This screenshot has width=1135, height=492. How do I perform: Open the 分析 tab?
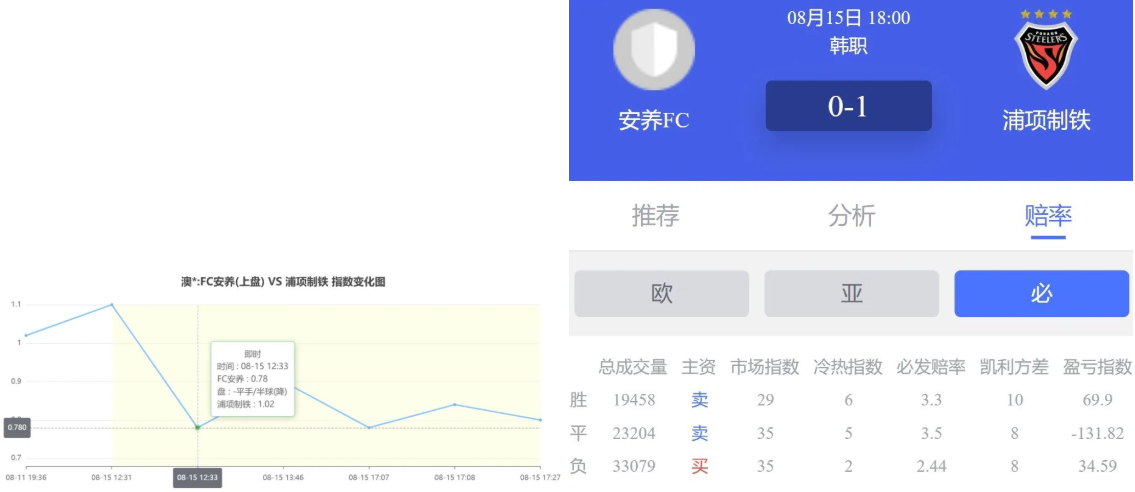point(851,215)
